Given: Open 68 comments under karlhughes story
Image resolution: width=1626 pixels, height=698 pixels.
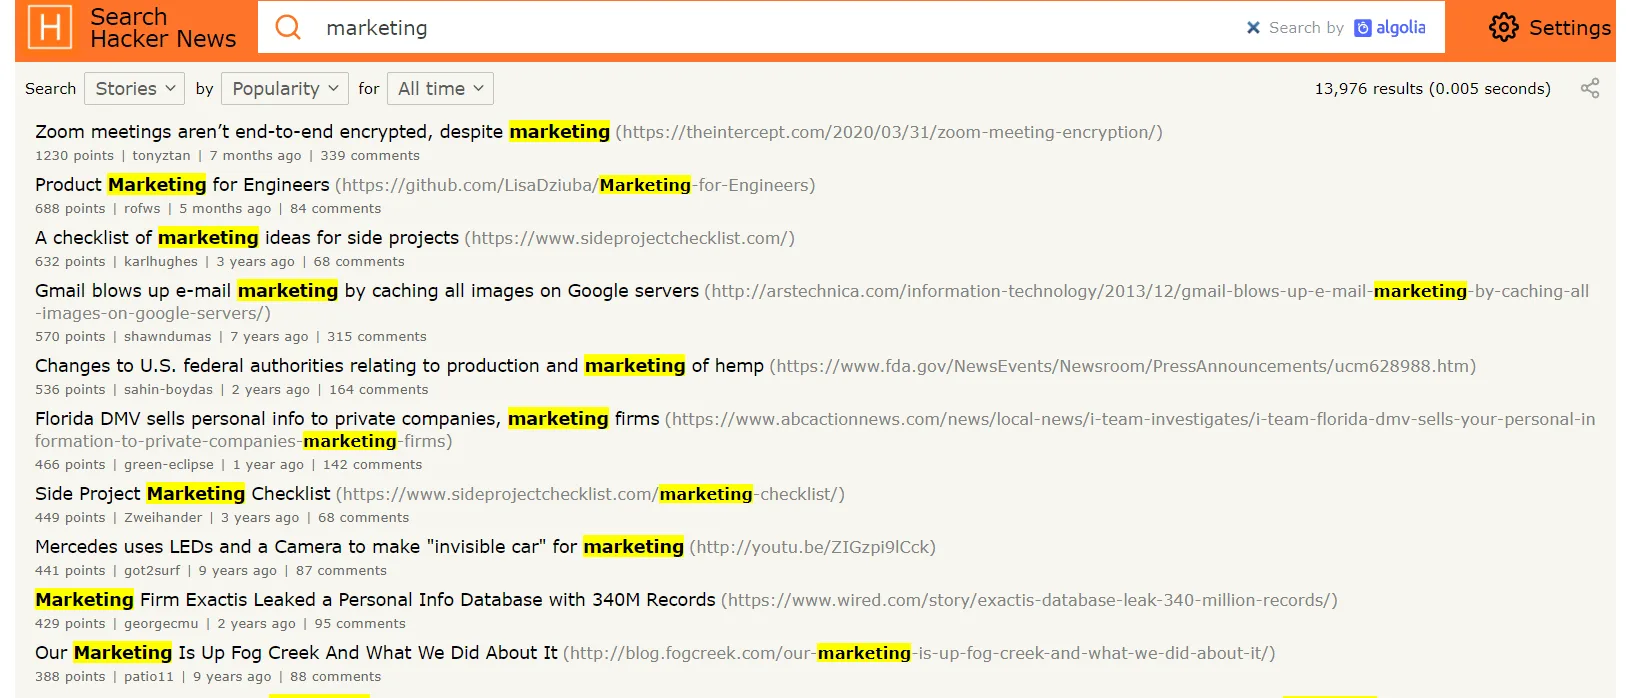Looking at the screenshot, I should coord(359,262).
